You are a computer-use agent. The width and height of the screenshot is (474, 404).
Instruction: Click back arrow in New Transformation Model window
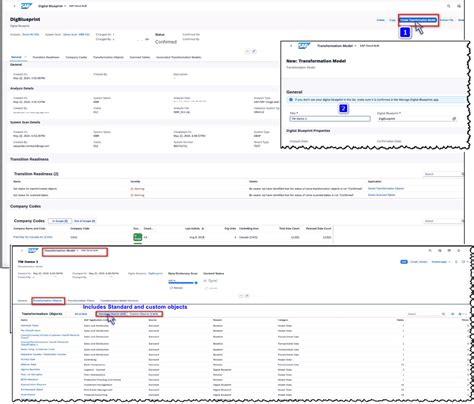pyautogui.click(x=291, y=46)
